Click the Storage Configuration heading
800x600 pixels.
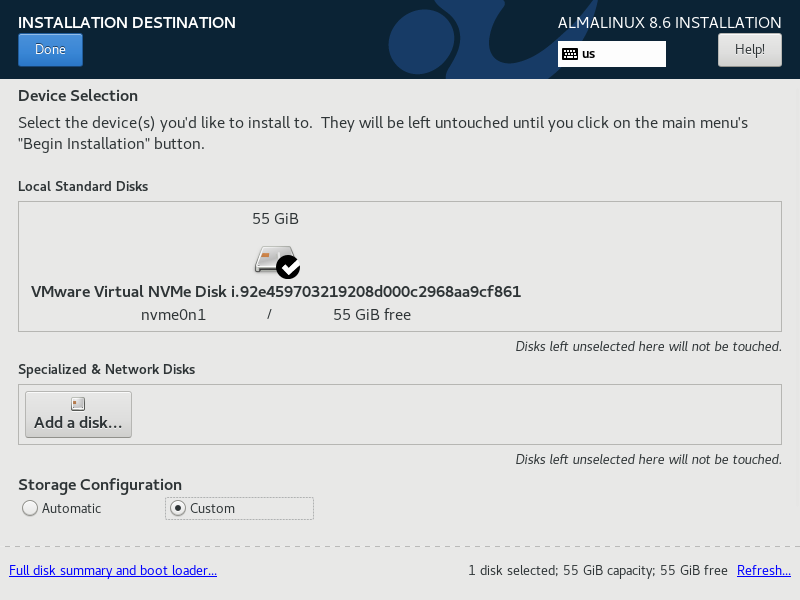(x=100, y=485)
